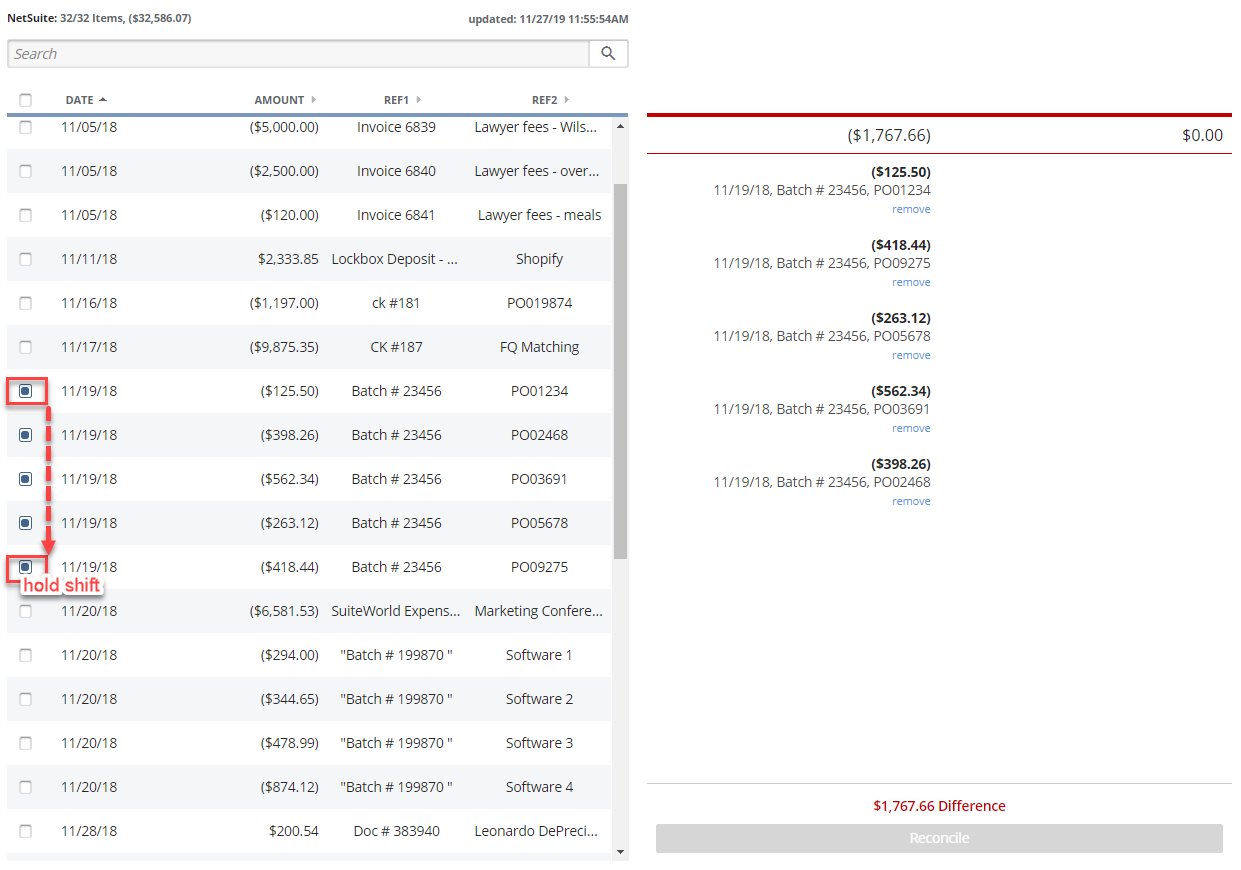Select the Software 1 row checkbox
1241x870 pixels.
26,655
